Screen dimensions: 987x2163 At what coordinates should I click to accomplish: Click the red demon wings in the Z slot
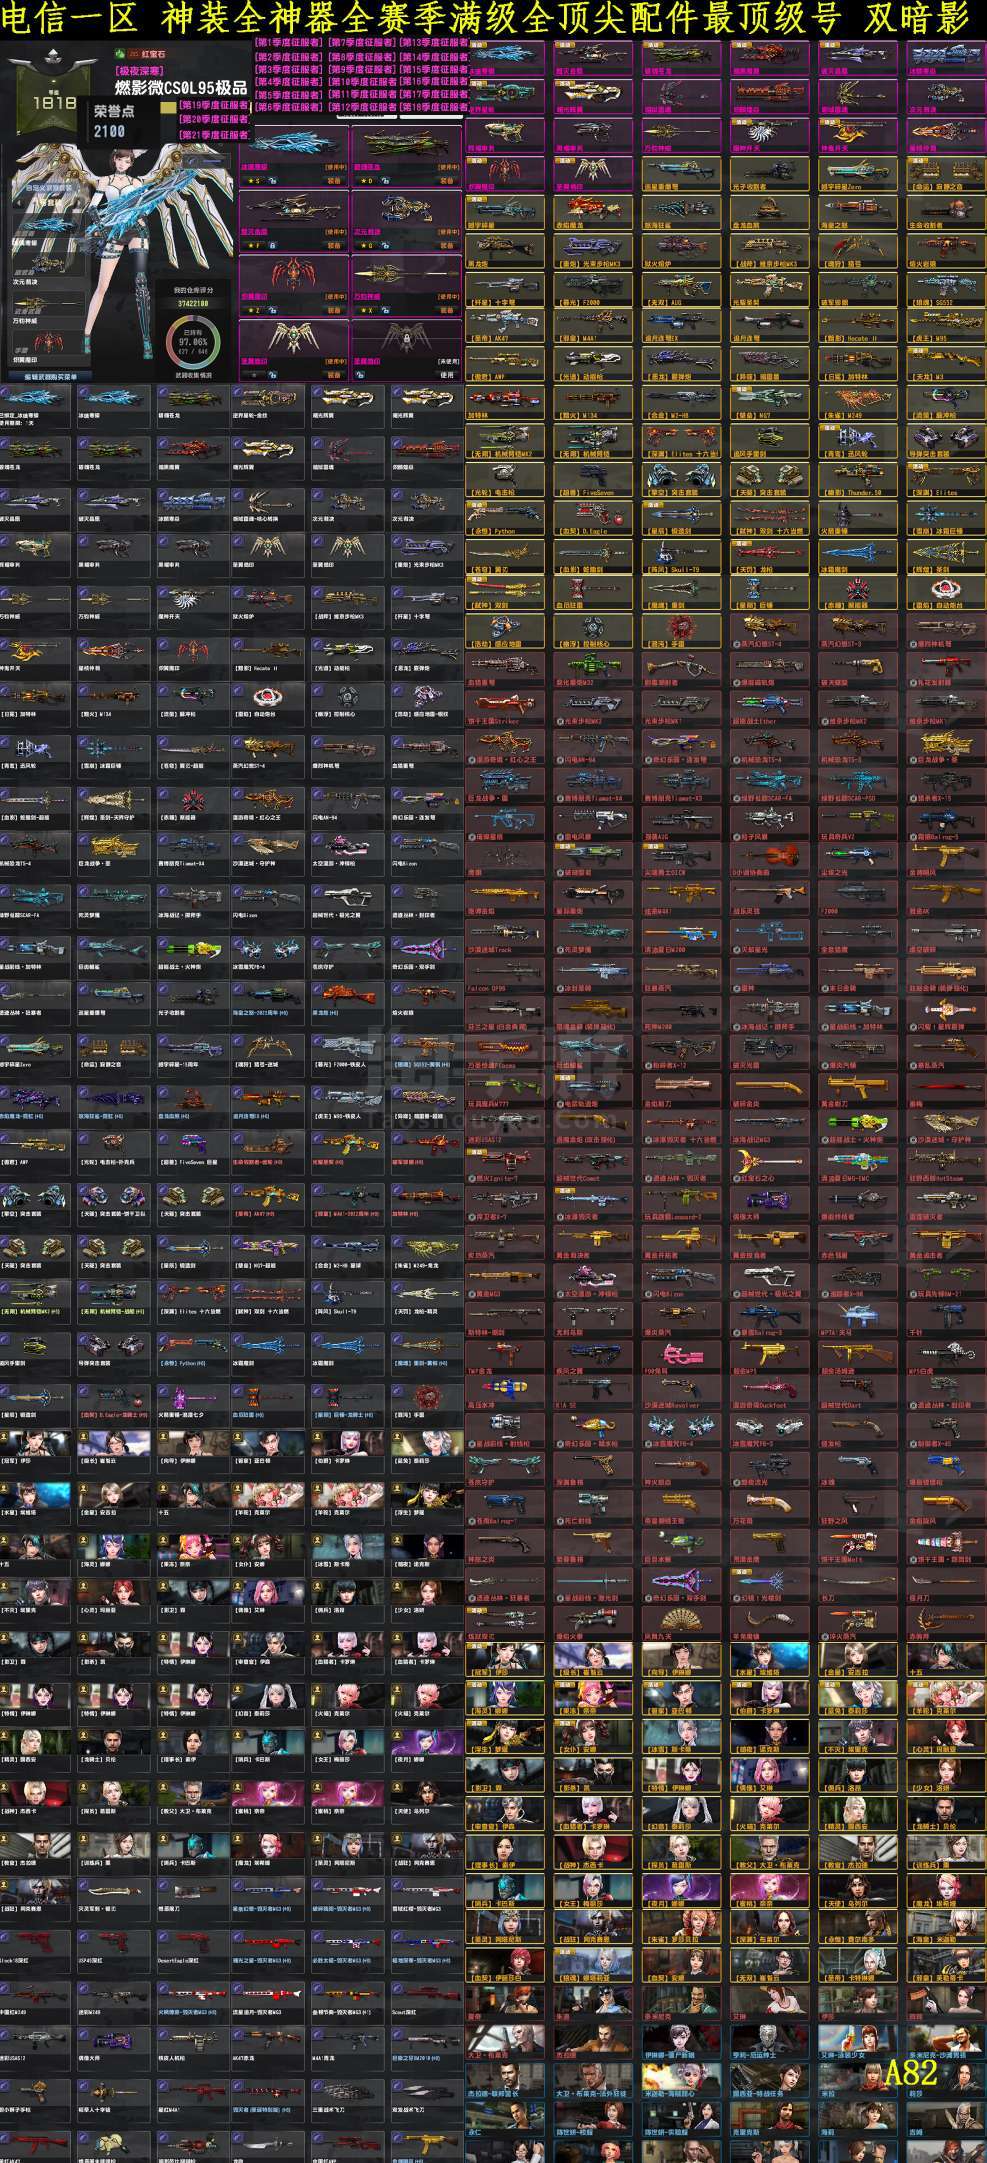294,273
